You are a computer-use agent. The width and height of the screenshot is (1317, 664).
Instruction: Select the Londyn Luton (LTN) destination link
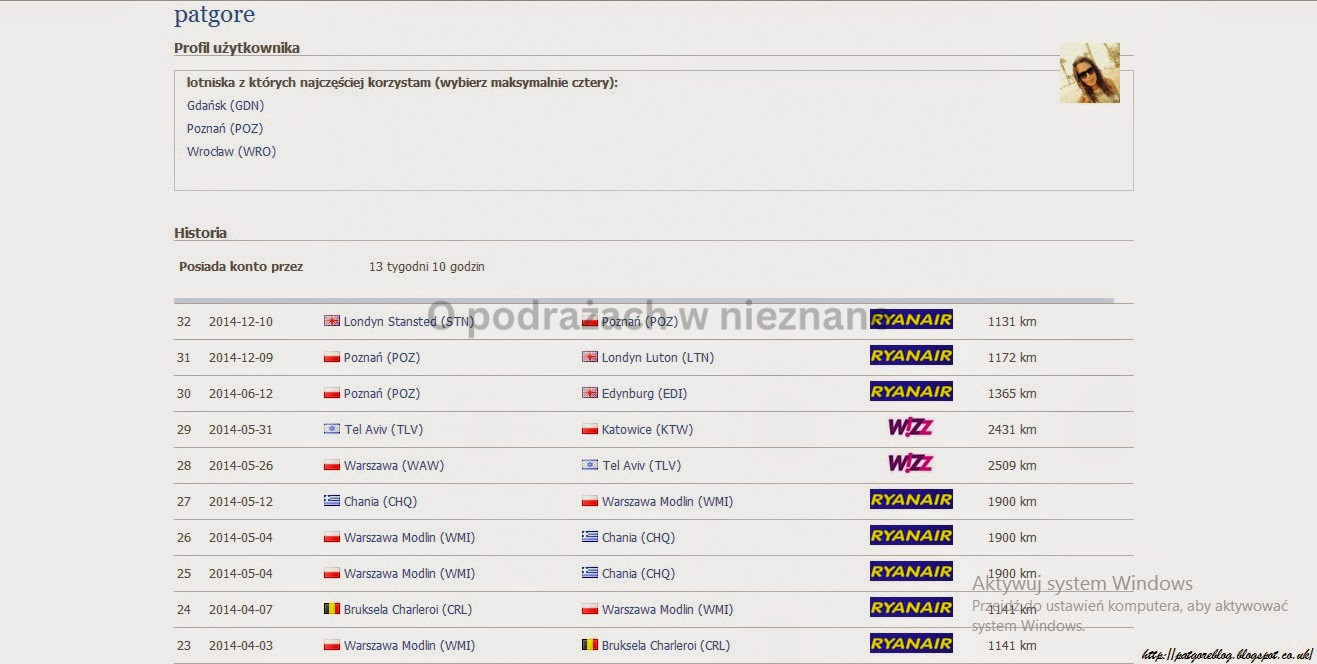[x=657, y=358]
